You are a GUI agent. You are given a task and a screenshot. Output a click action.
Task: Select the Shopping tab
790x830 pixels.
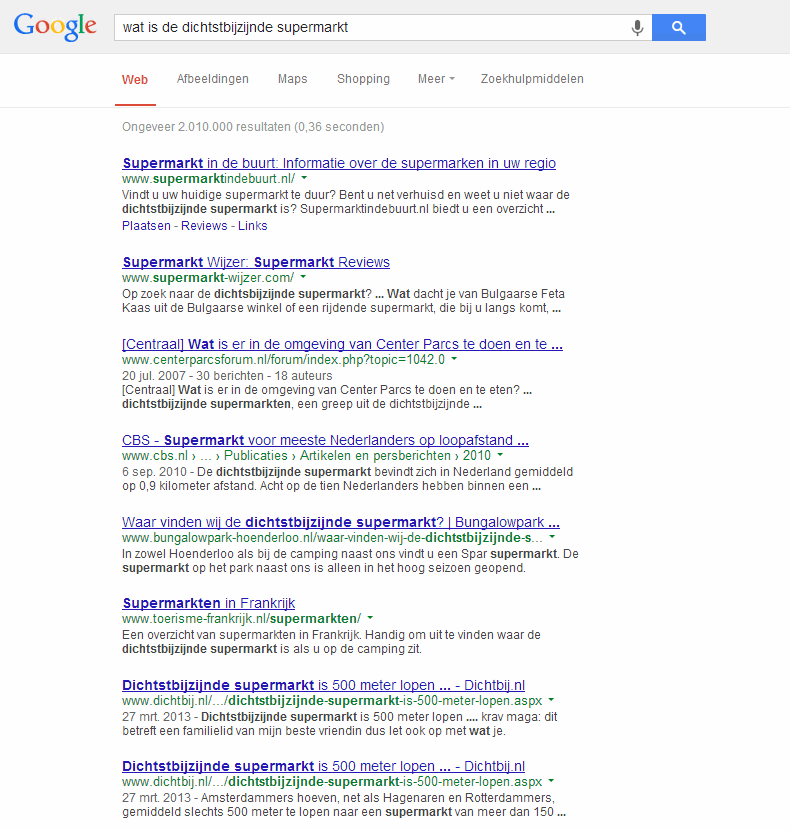point(363,79)
